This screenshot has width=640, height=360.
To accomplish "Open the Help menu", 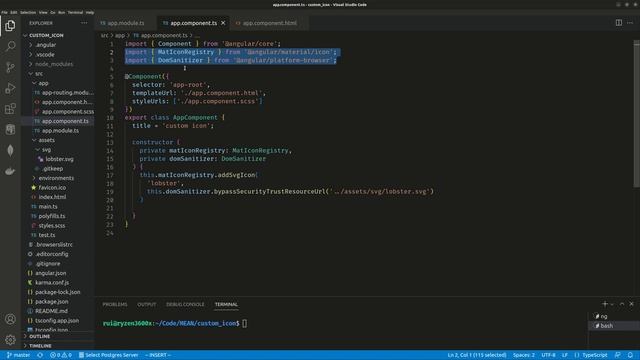I will 90,13.
